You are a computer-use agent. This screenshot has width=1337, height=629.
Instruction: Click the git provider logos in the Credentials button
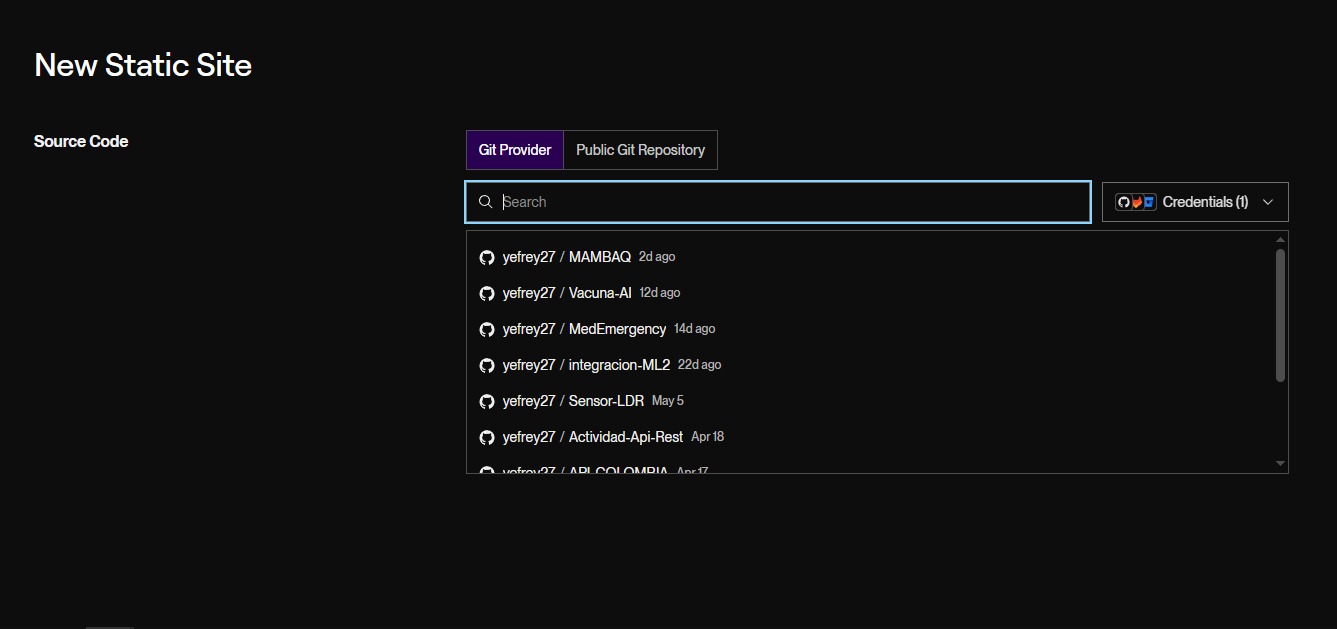click(x=1136, y=202)
